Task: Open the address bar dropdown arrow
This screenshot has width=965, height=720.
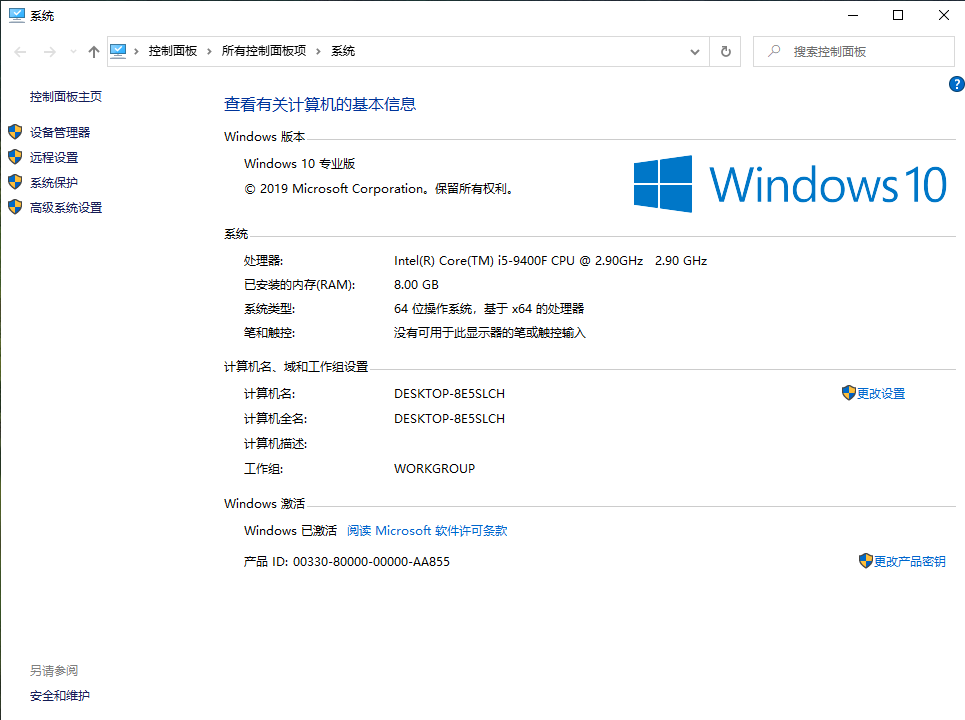Action: point(694,50)
